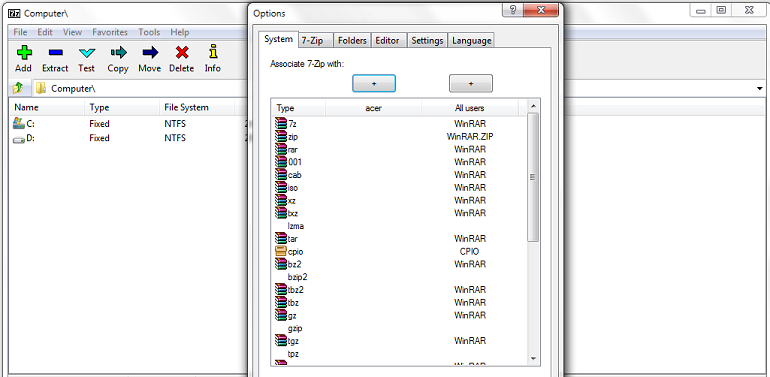This screenshot has height=377, width=770.
Task: Open the Tools menu
Action: coord(149,32)
